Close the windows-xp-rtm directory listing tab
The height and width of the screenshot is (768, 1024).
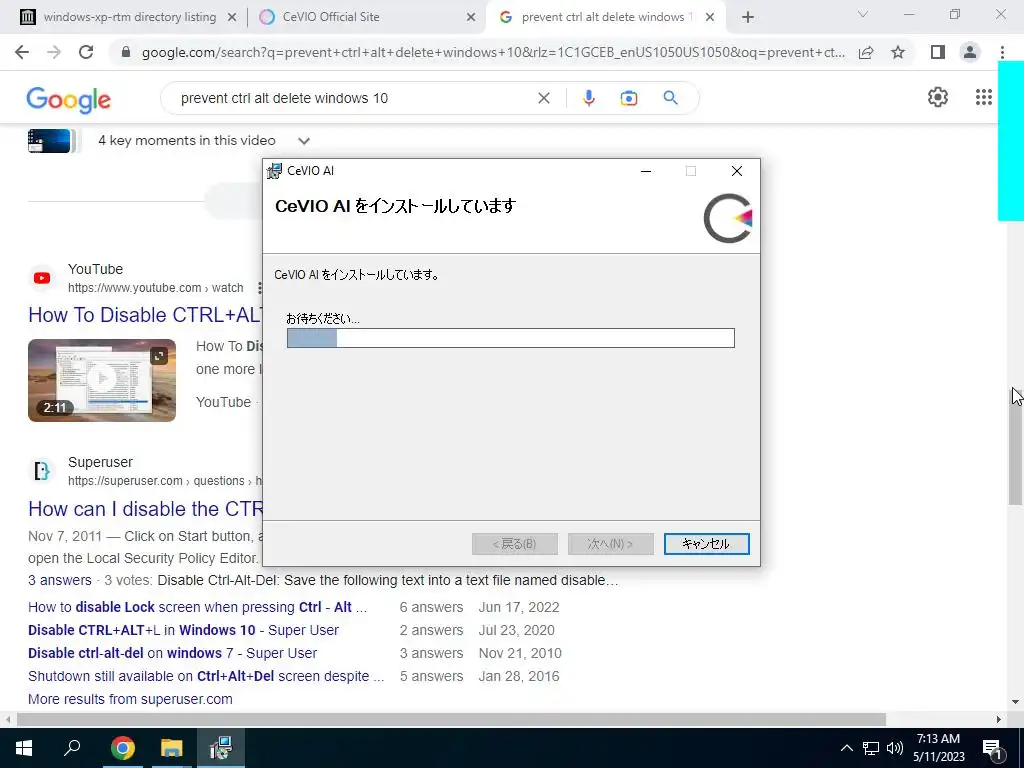coord(232,18)
